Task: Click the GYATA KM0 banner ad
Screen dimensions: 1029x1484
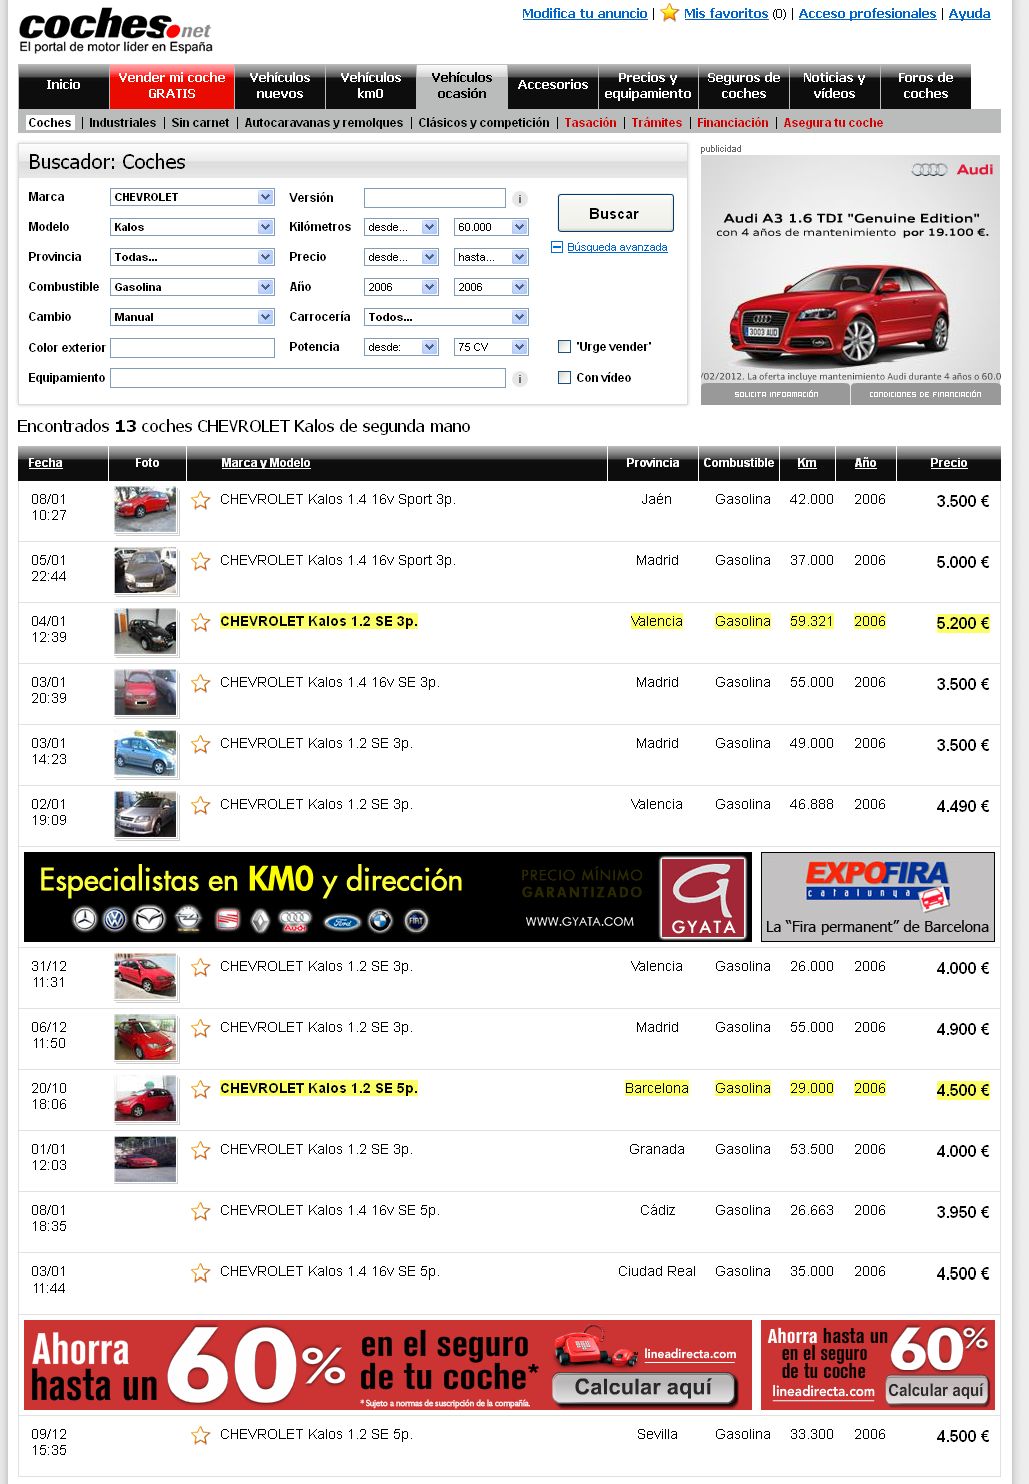Action: (387, 897)
